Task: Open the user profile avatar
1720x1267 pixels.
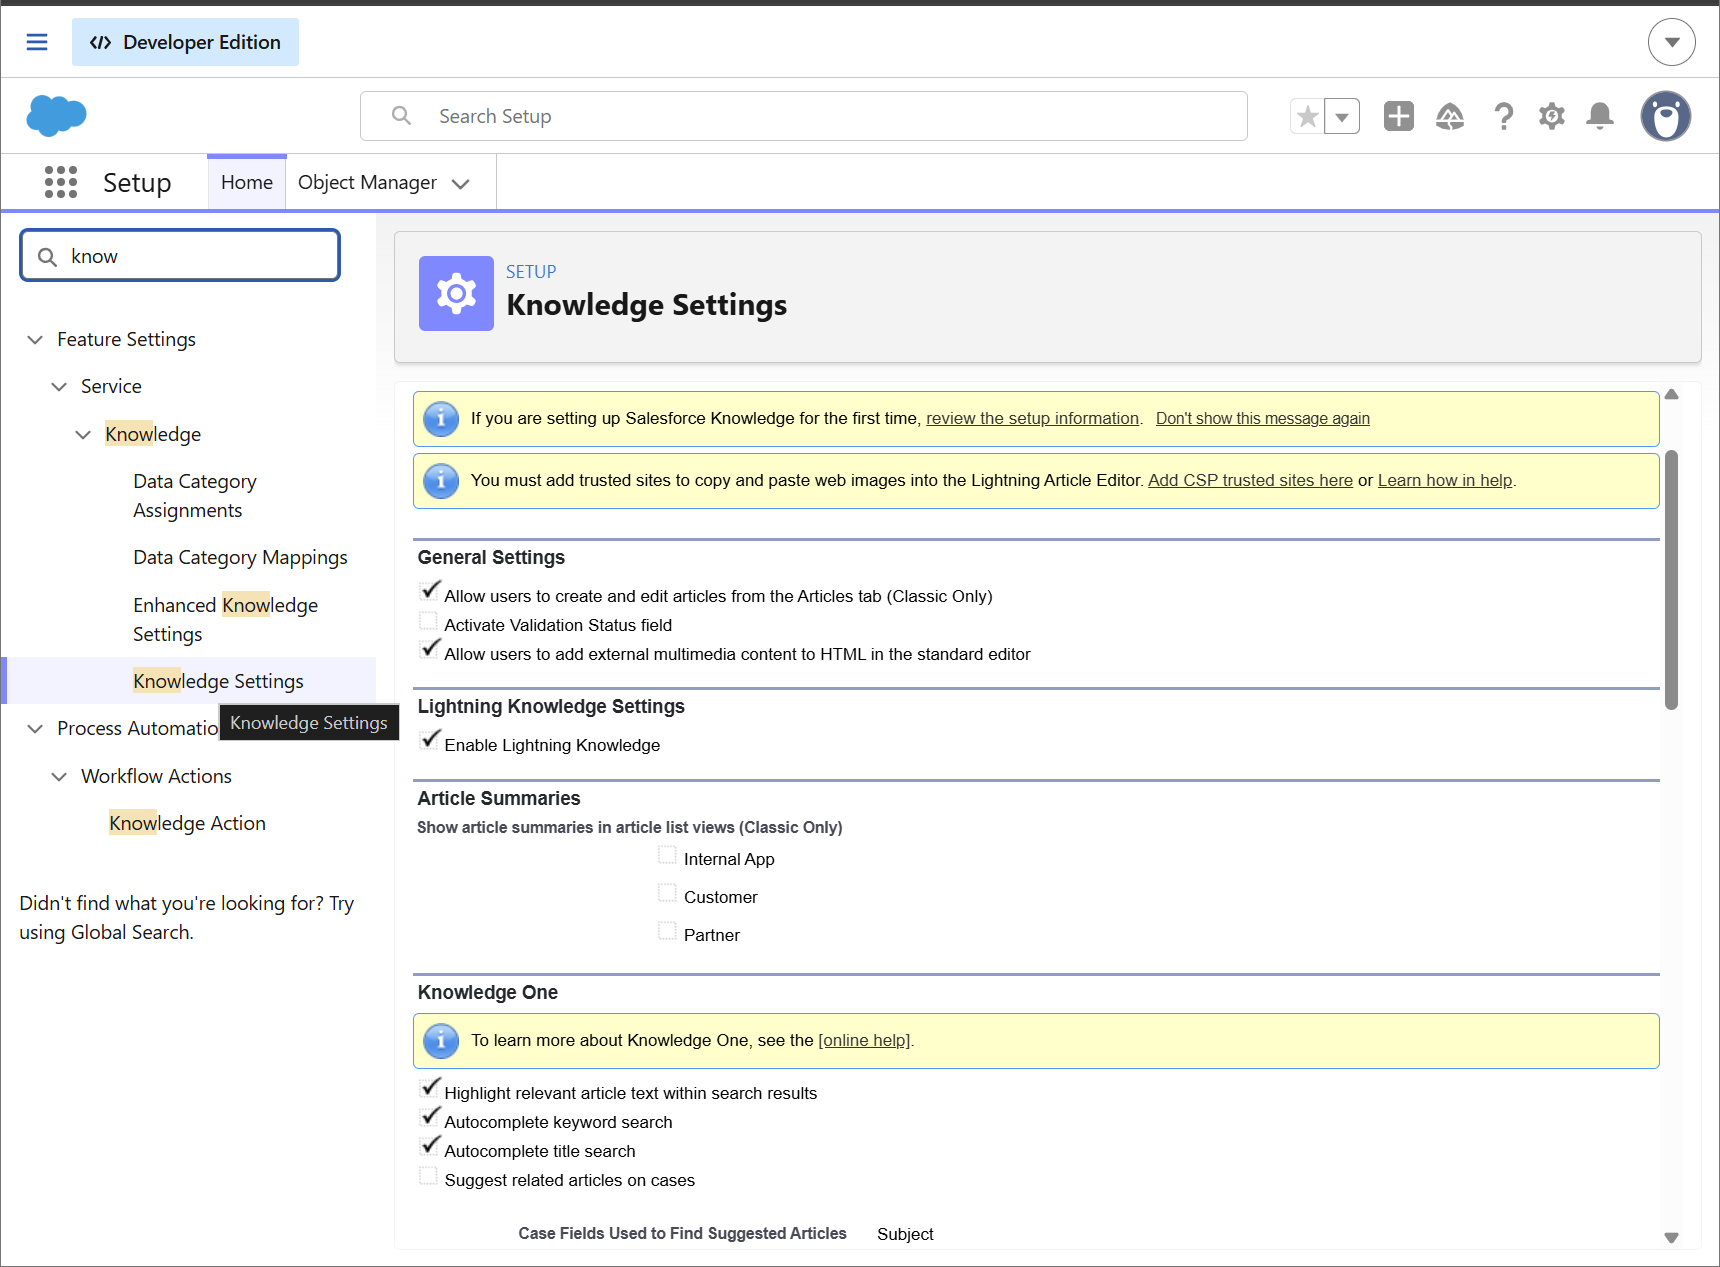Action: pyautogui.click(x=1665, y=116)
